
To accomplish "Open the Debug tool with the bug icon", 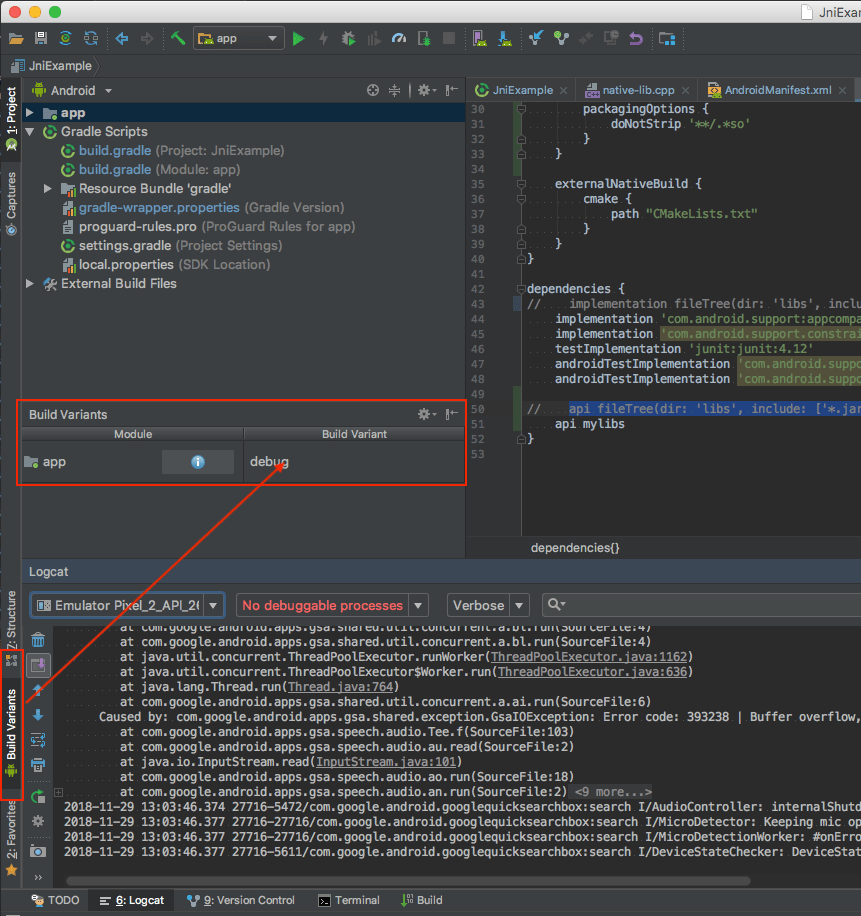I will (x=349, y=38).
